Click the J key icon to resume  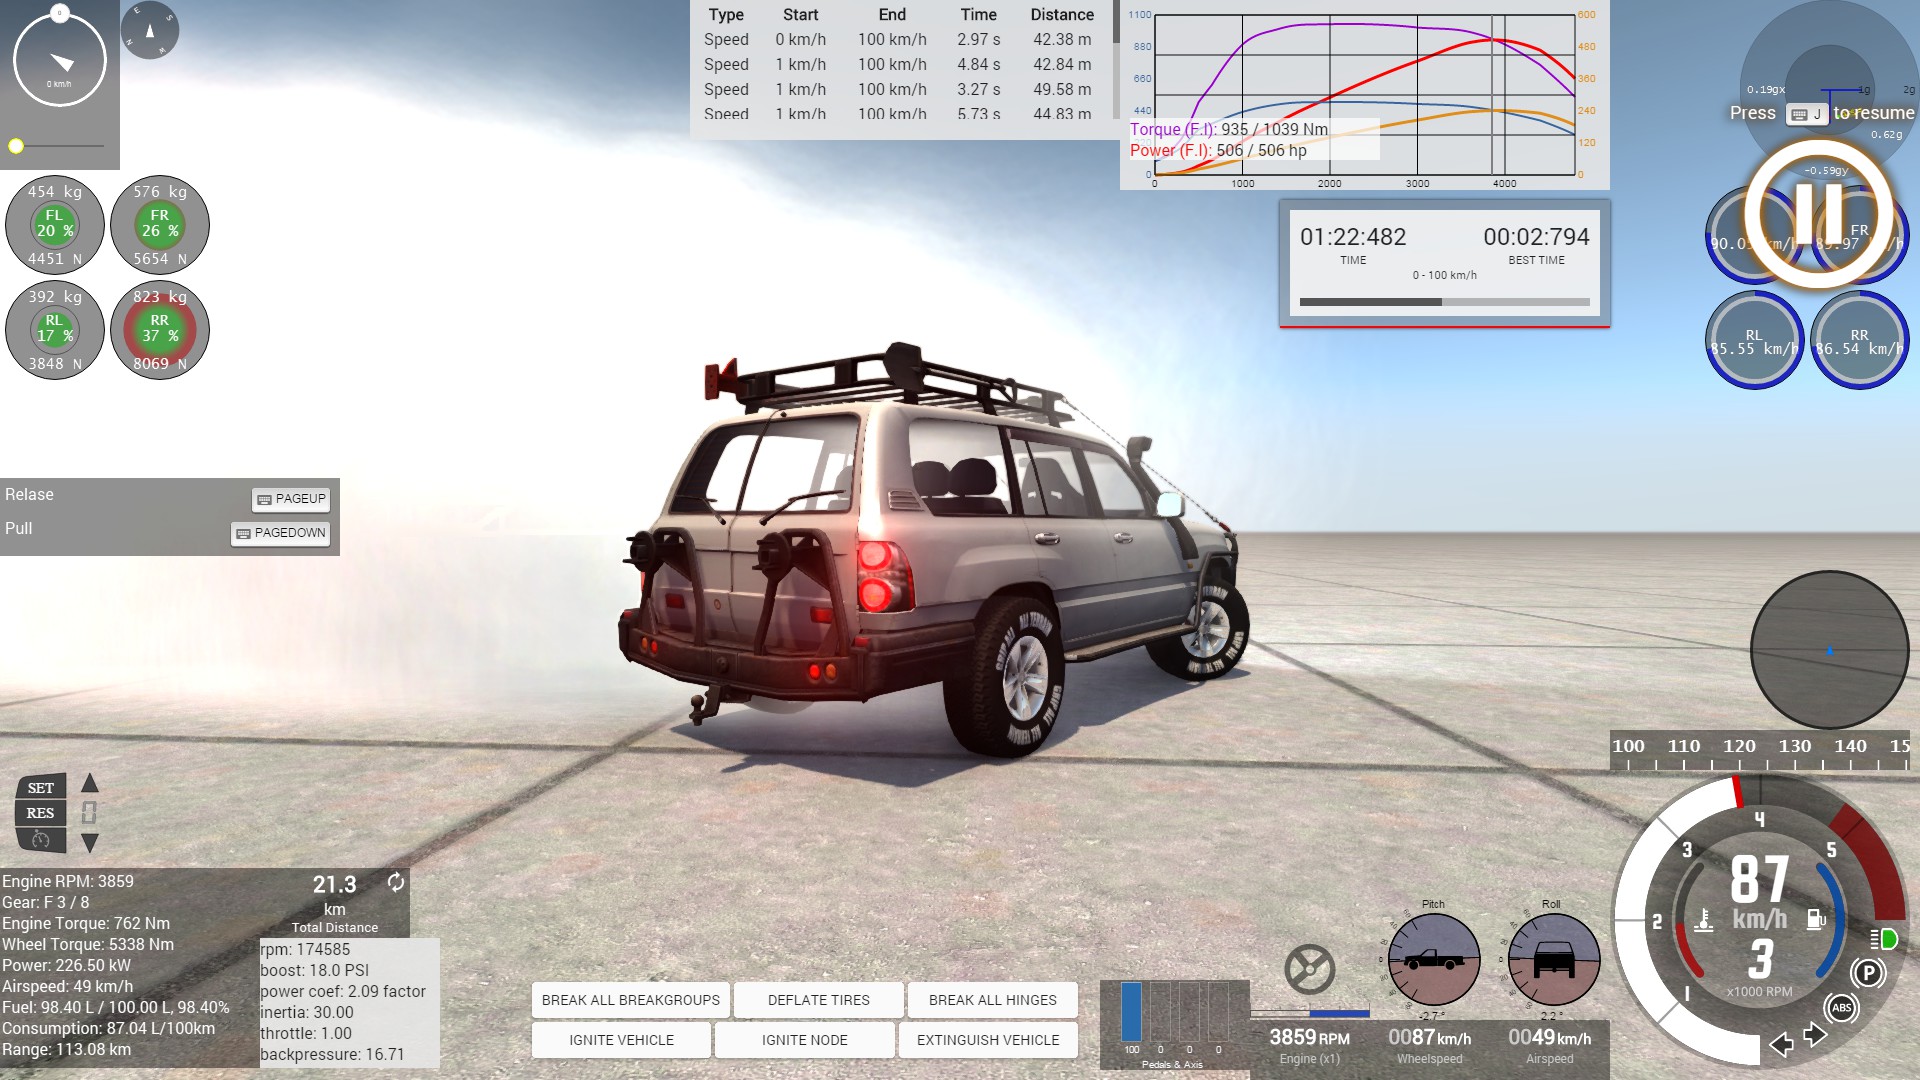click(1808, 114)
